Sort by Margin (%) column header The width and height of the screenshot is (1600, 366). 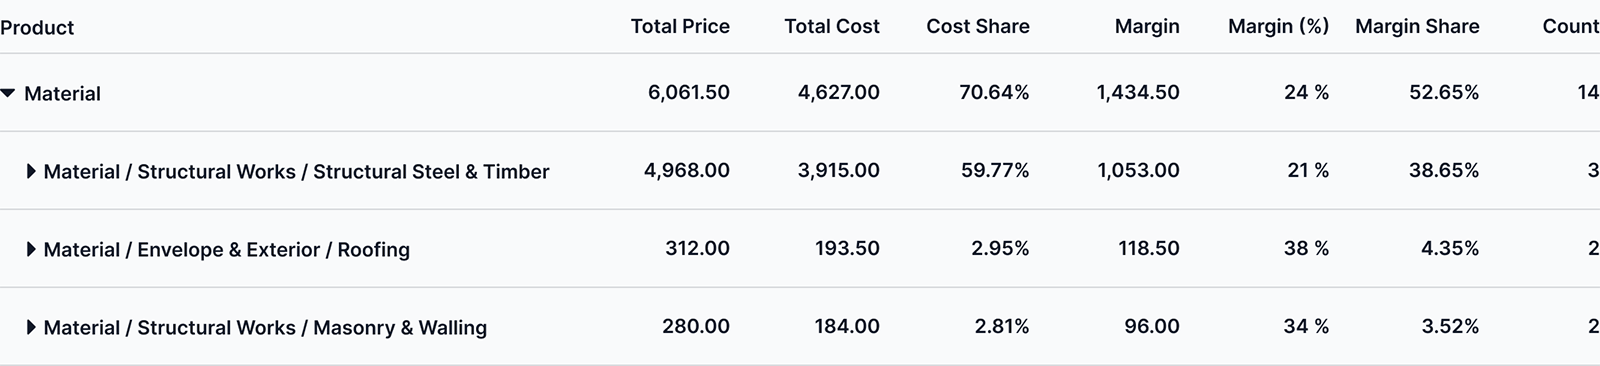click(x=1279, y=27)
